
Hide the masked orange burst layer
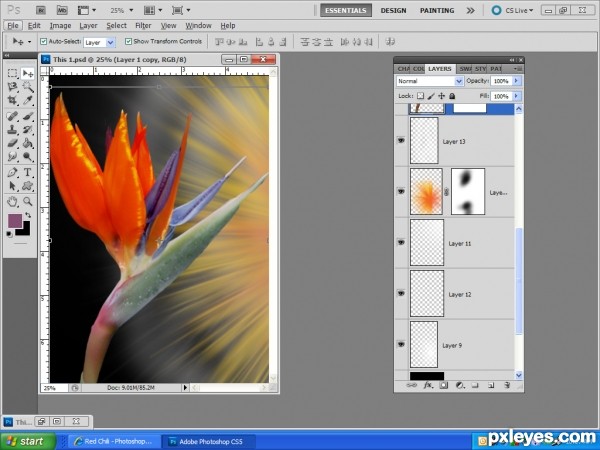(x=401, y=191)
